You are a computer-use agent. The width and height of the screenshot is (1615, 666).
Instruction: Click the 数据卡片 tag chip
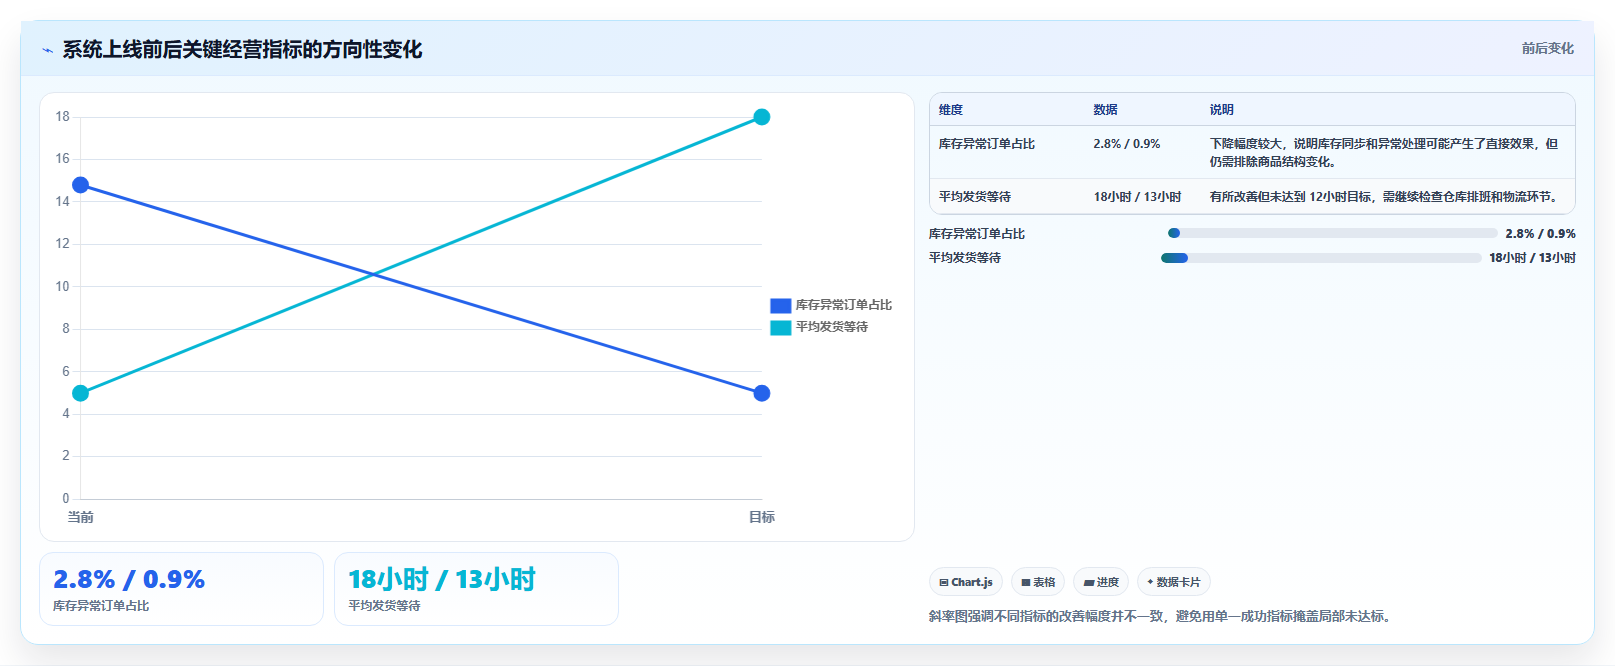(1174, 582)
